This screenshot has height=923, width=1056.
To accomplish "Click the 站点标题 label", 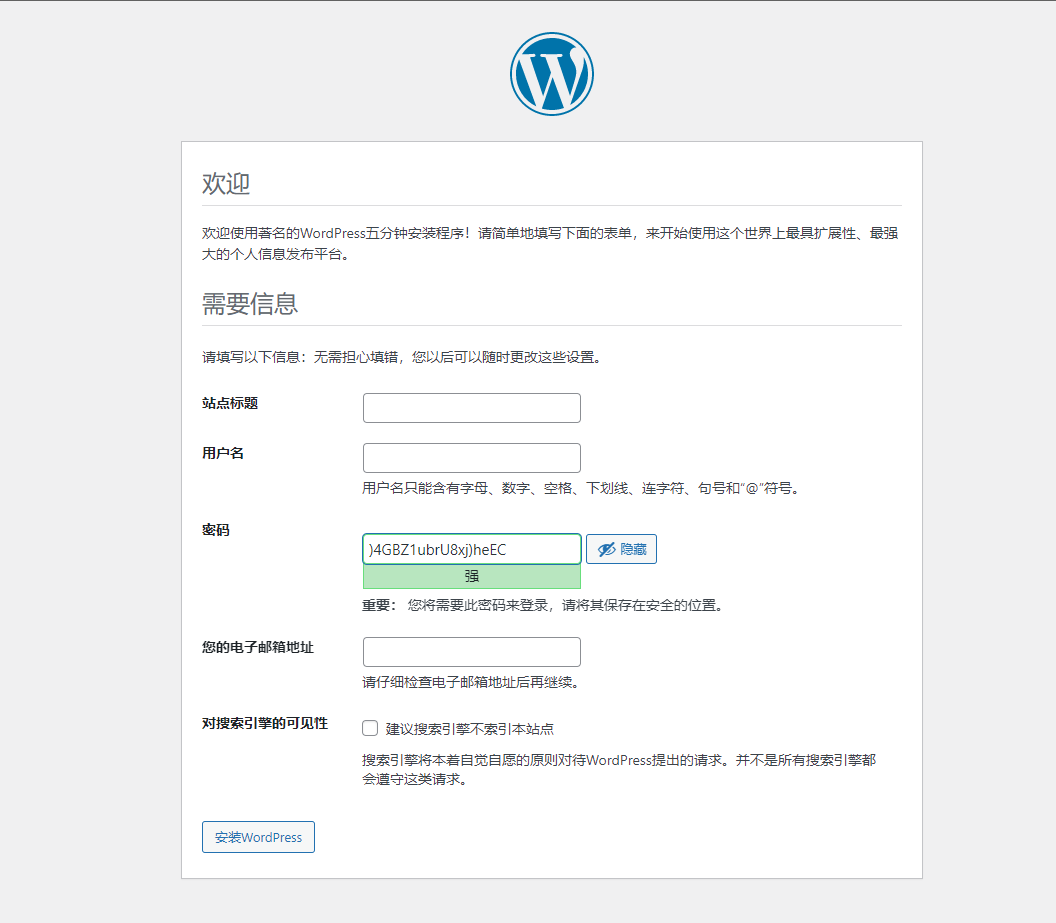I will point(230,403).
